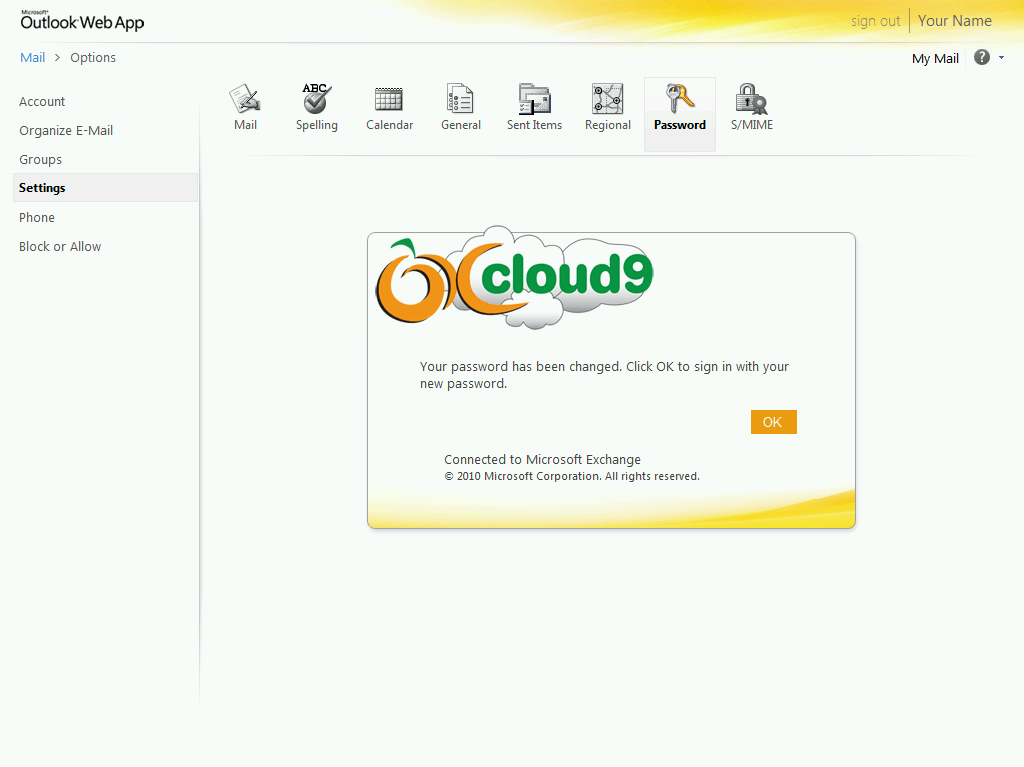Click the help question mark icon
The width and height of the screenshot is (1024, 767).
tap(982, 57)
